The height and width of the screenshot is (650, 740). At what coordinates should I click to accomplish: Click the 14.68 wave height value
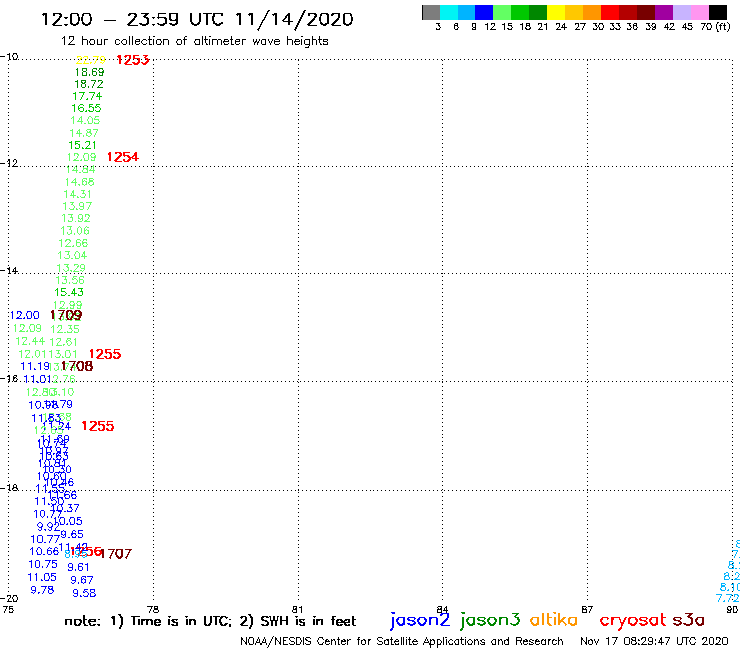(x=79, y=182)
